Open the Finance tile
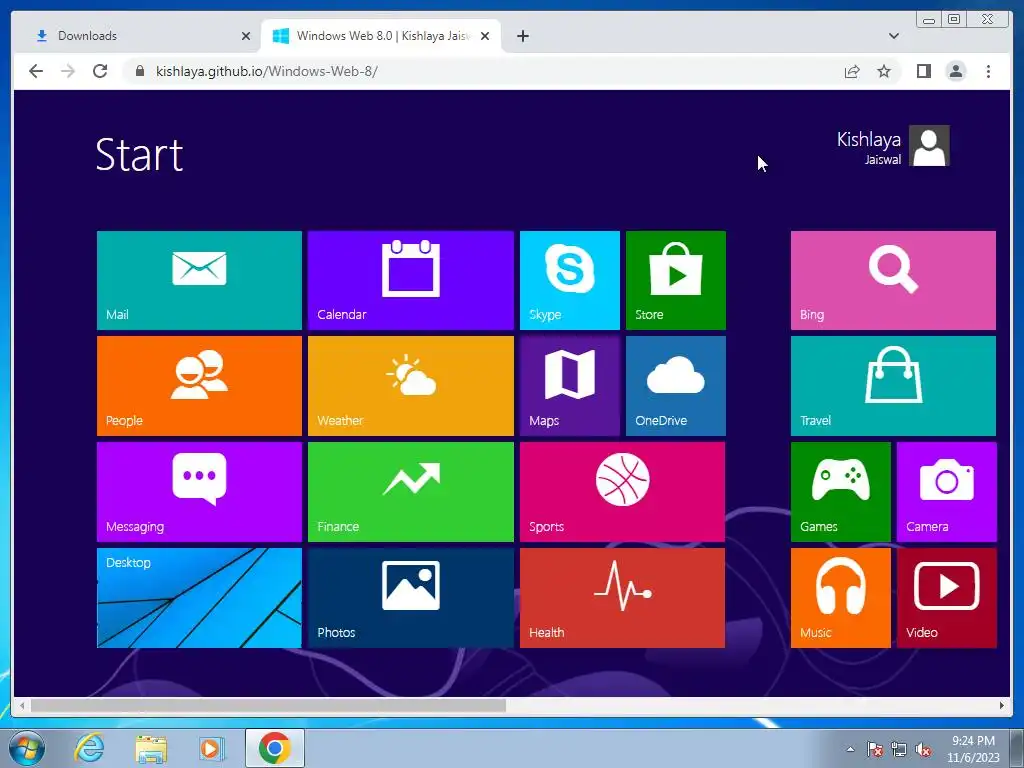1024x768 pixels. pos(411,492)
